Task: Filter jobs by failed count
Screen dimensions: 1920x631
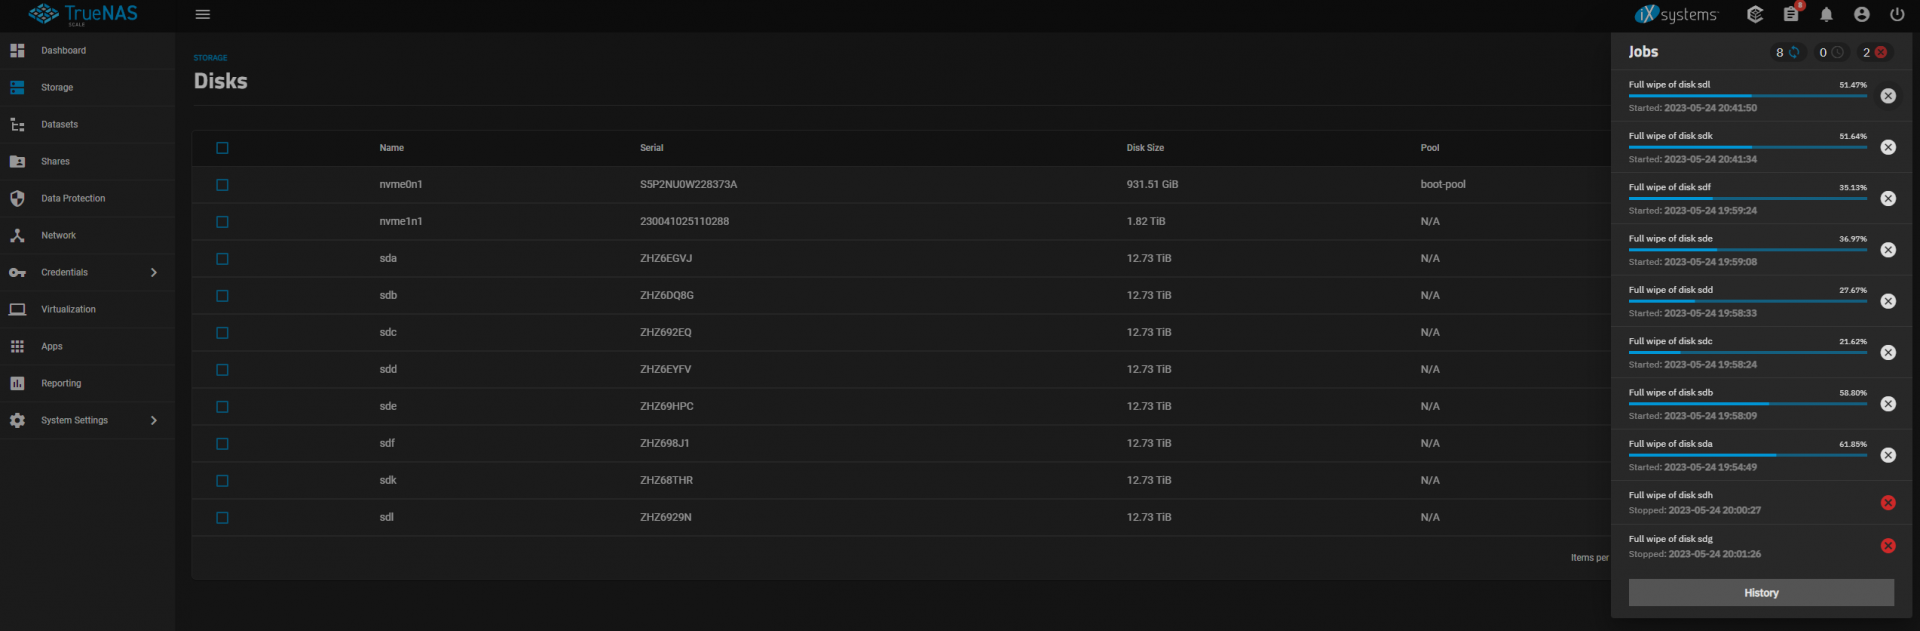Action: (1875, 52)
